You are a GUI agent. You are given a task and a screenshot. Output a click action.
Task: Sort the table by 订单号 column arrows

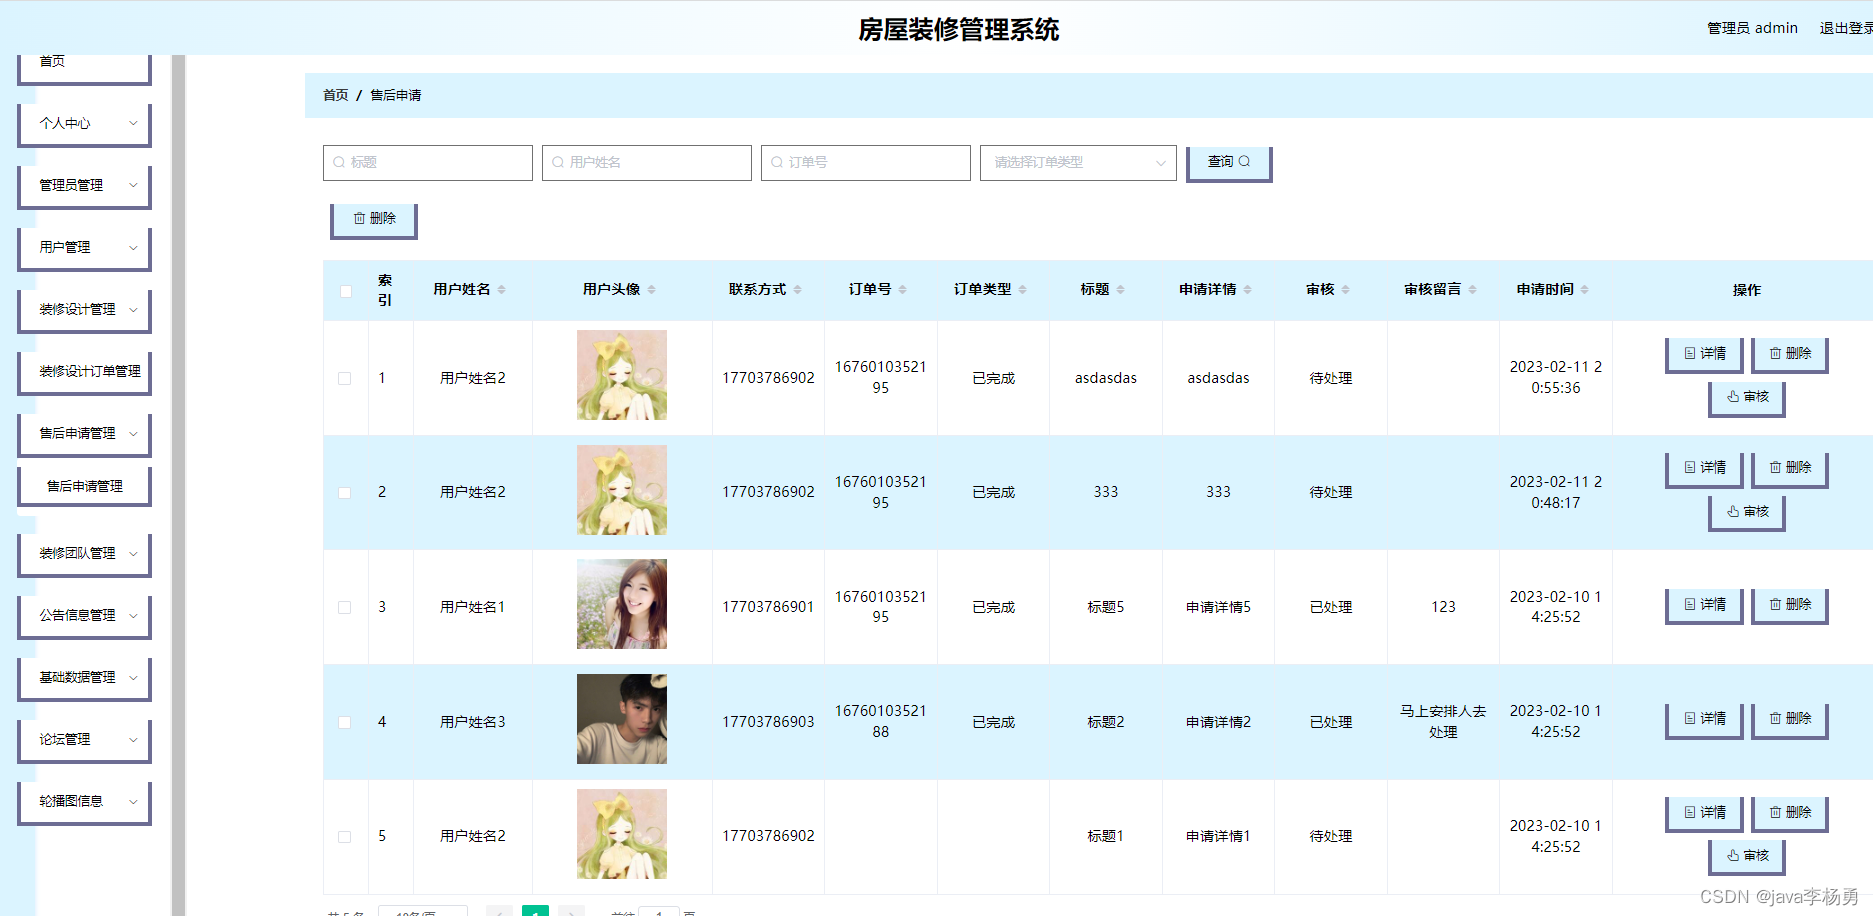902,290
